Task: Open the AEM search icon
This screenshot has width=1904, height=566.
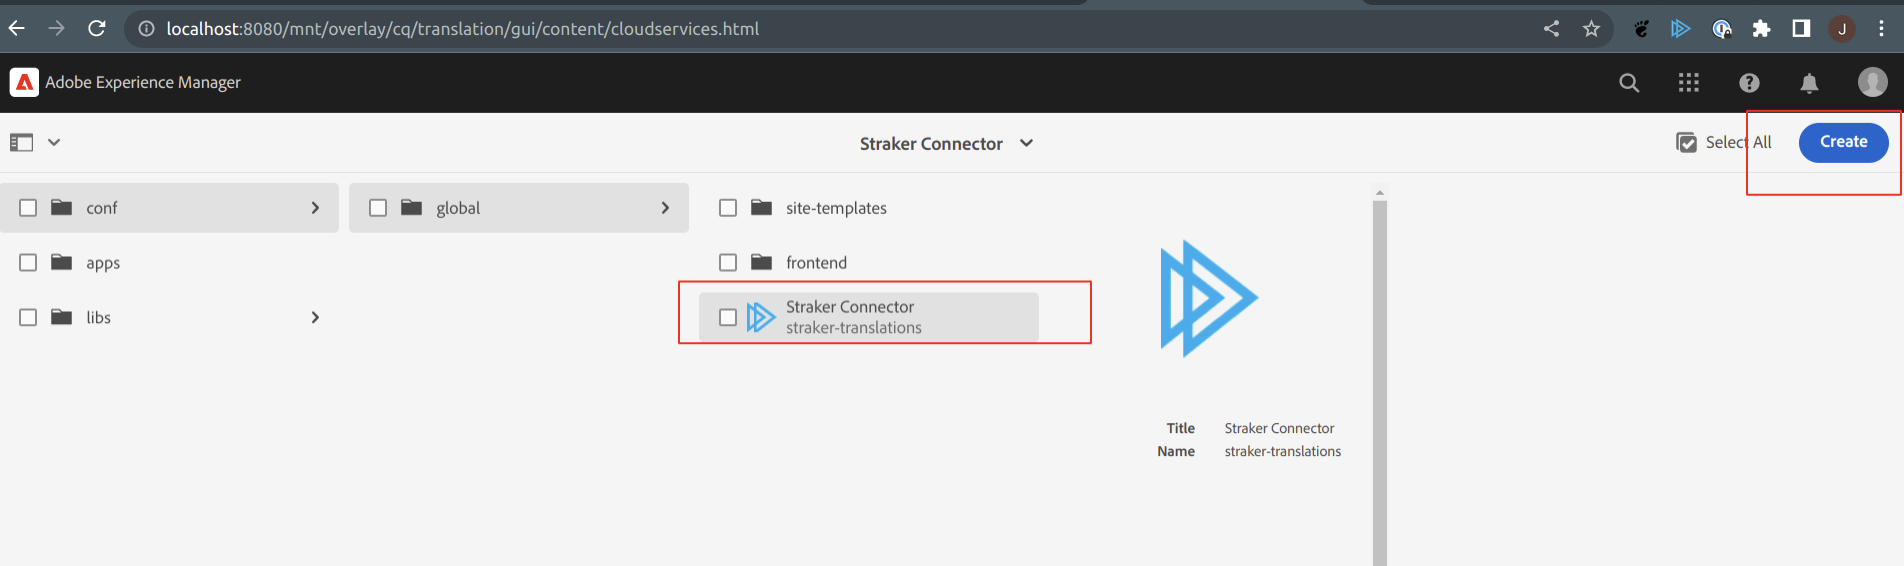Action: coord(1629,83)
